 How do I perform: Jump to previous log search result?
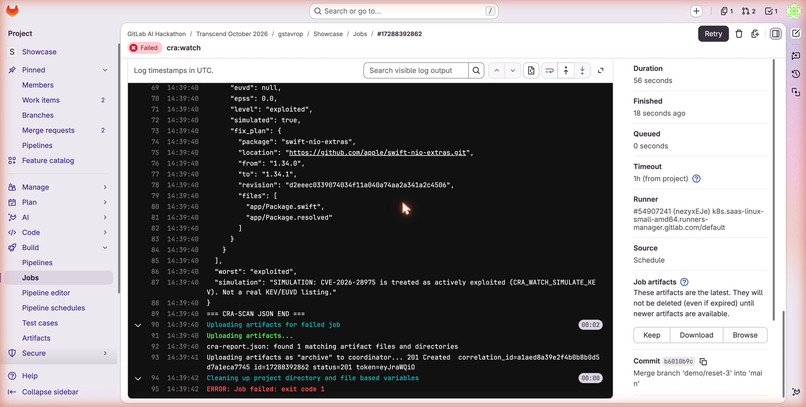pyautogui.click(x=497, y=70)
